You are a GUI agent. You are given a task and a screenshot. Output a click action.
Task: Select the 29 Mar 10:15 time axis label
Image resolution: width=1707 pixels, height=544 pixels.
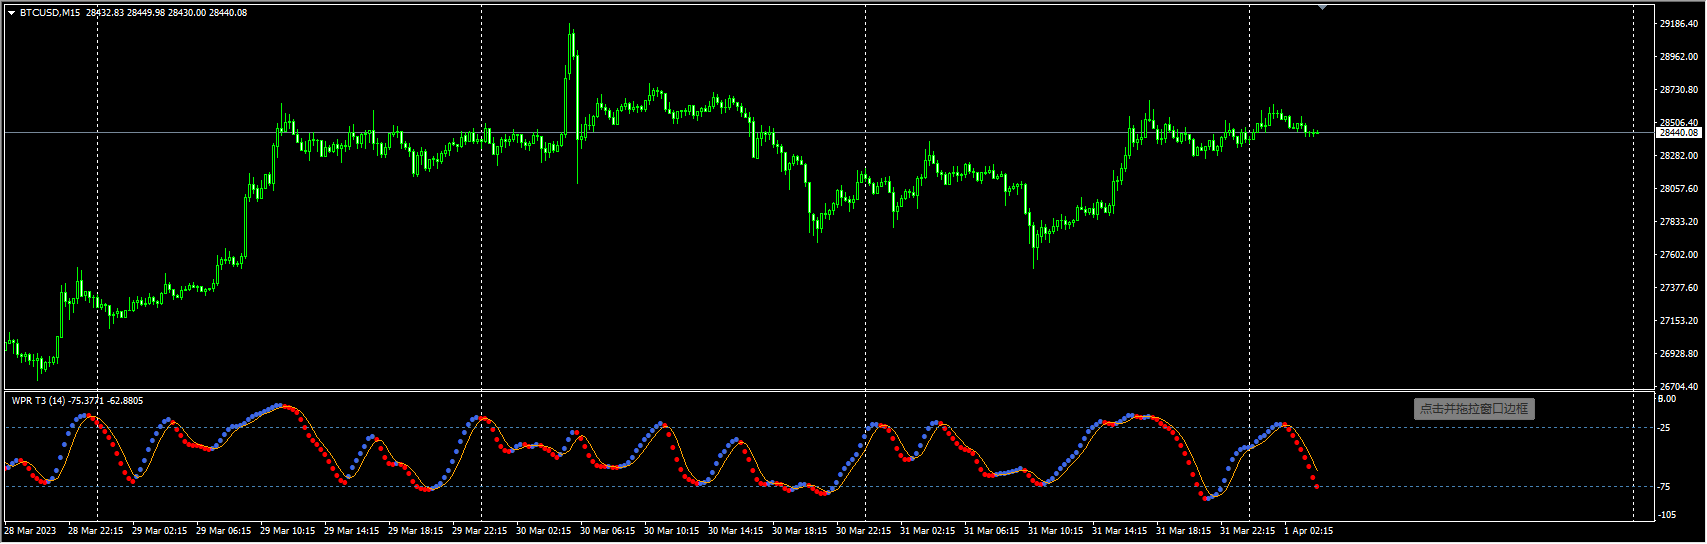[x=287, y=531]
